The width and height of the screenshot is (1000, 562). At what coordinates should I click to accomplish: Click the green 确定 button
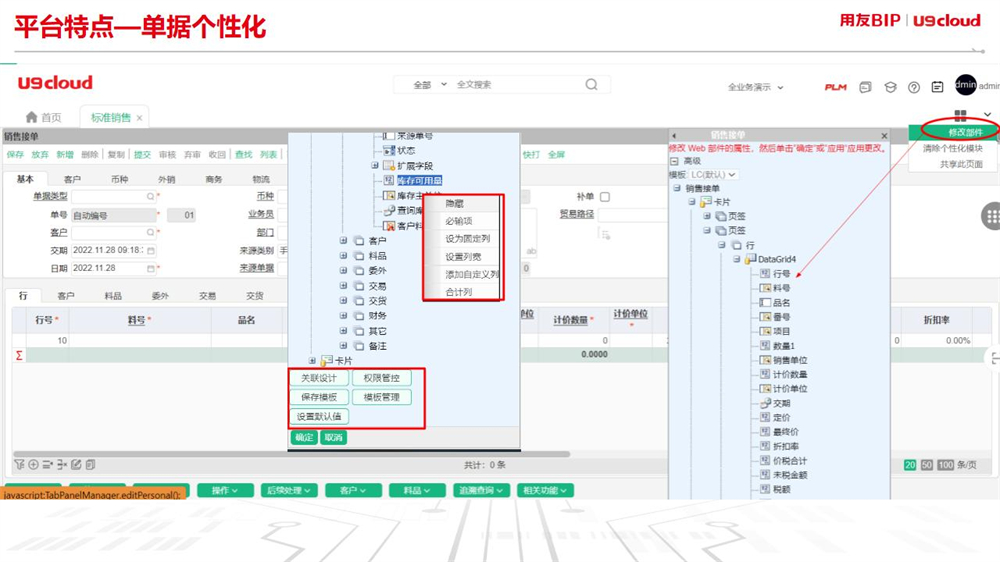(304, 438)
